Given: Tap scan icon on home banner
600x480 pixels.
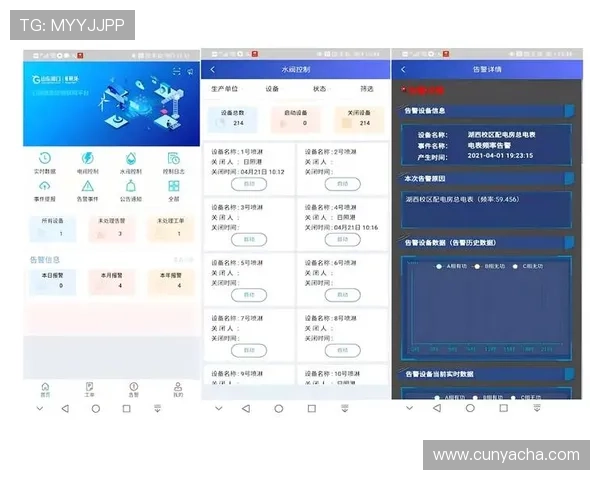Looking at the screenshot, I should click(176, 72).
